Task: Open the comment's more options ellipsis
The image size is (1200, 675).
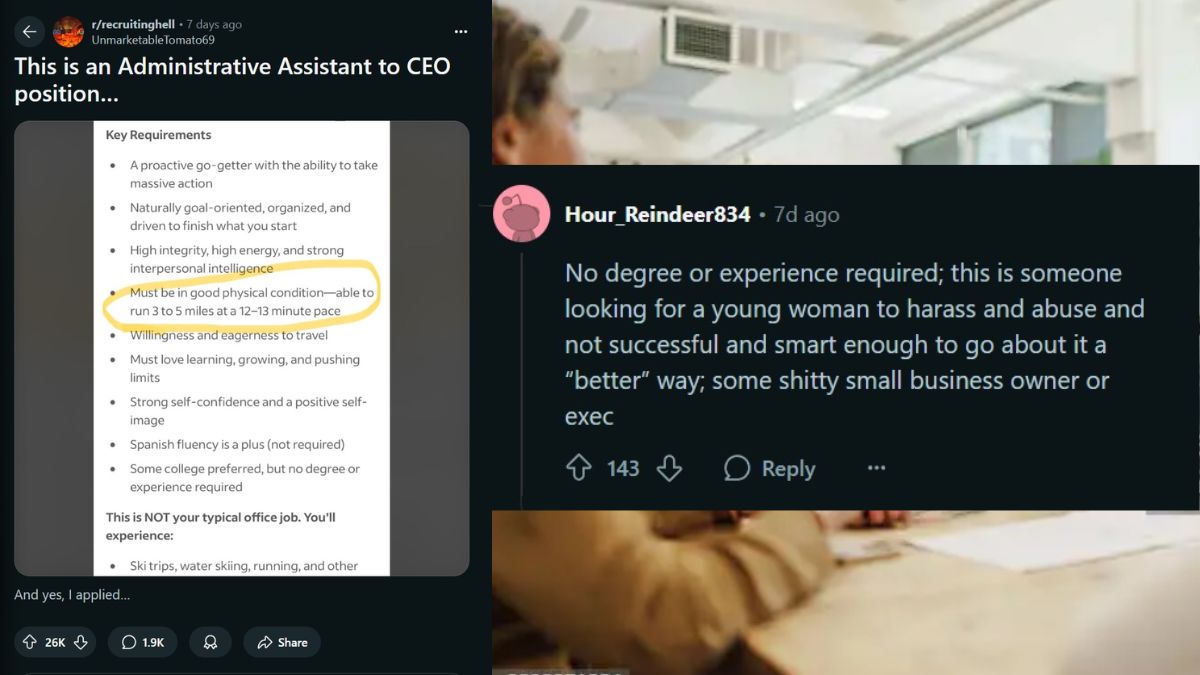Action: coord(876,468)
